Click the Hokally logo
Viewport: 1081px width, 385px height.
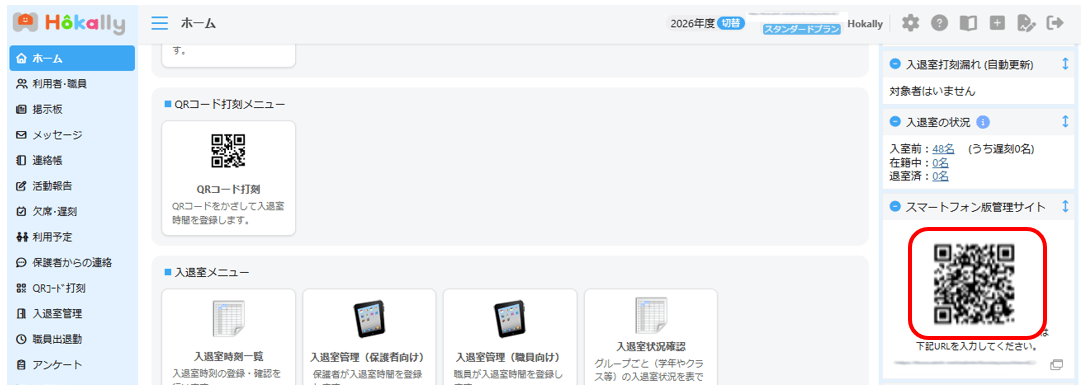coord(69,23)
